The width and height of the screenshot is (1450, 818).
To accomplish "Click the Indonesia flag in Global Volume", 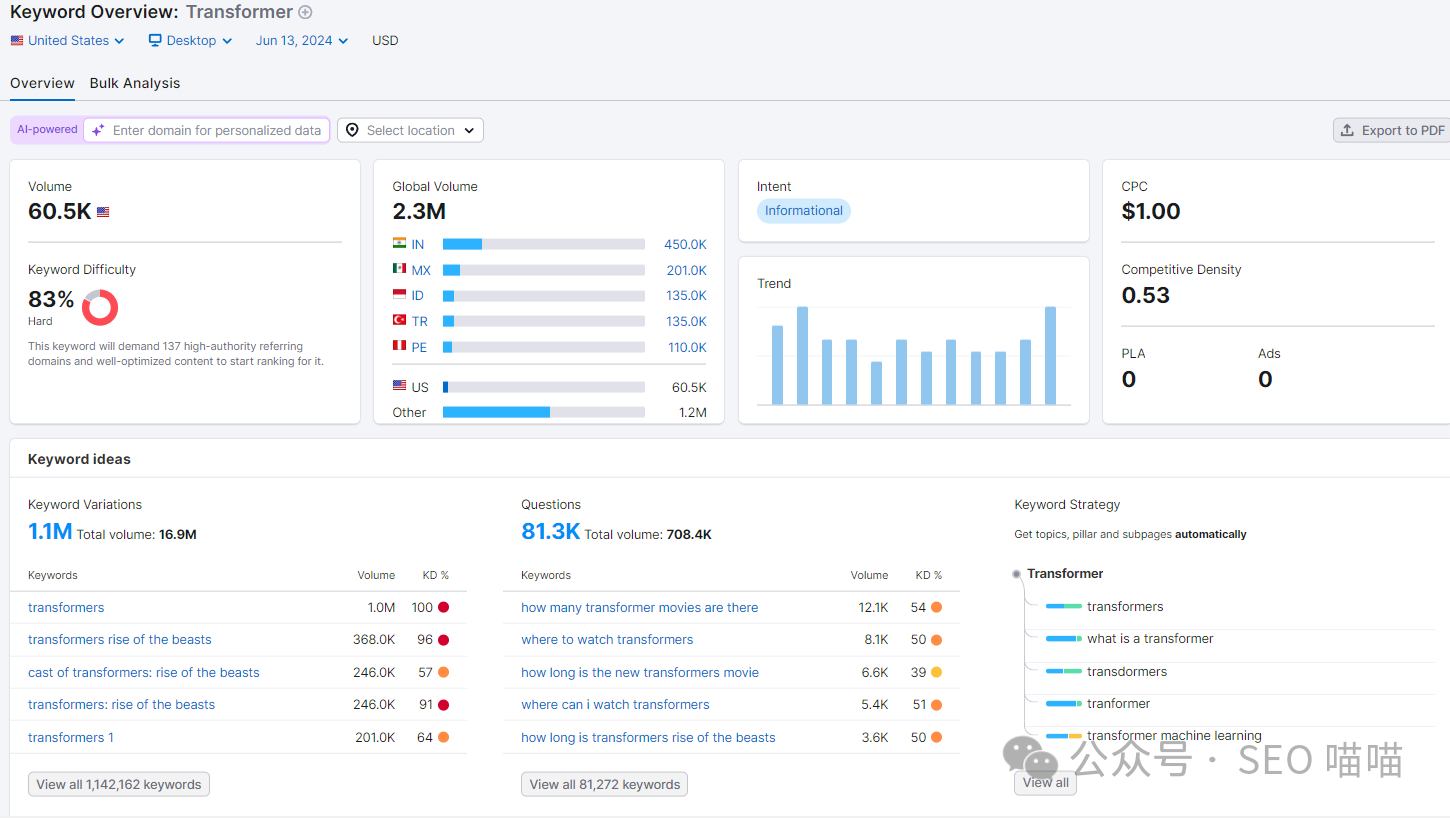I will click(399, 295).
